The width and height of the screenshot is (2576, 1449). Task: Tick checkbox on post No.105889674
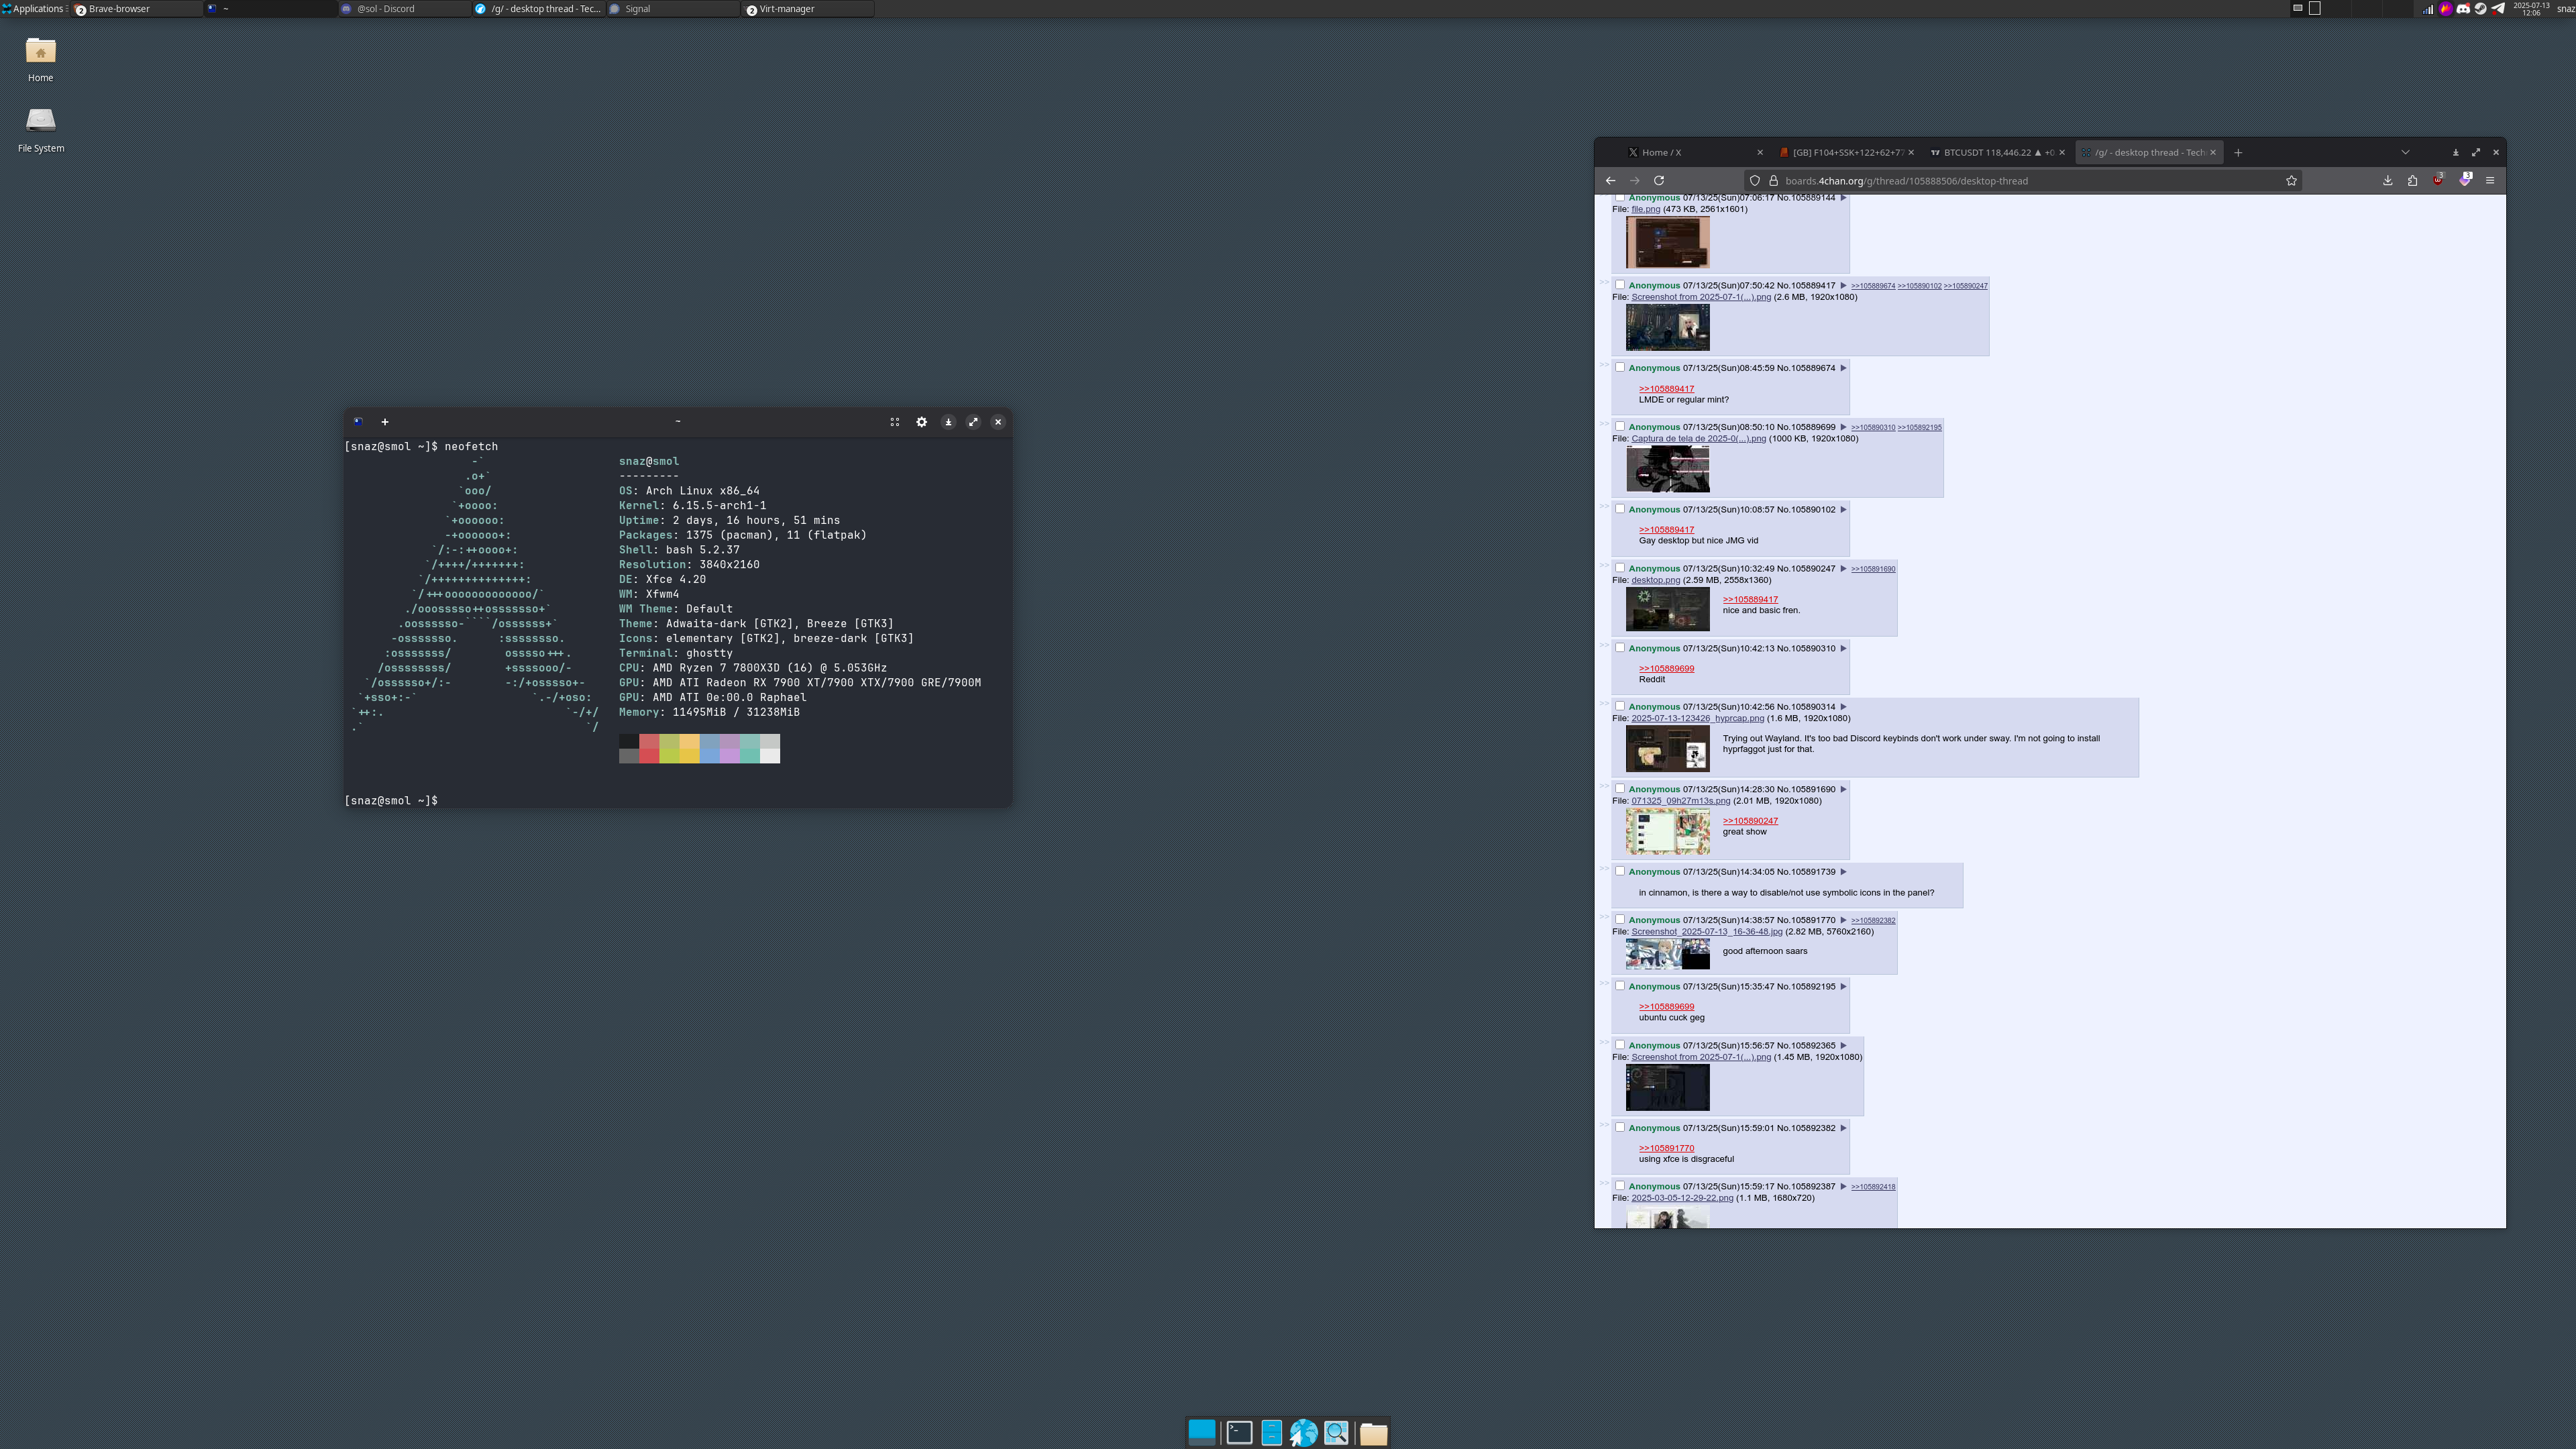point(1620,367)
